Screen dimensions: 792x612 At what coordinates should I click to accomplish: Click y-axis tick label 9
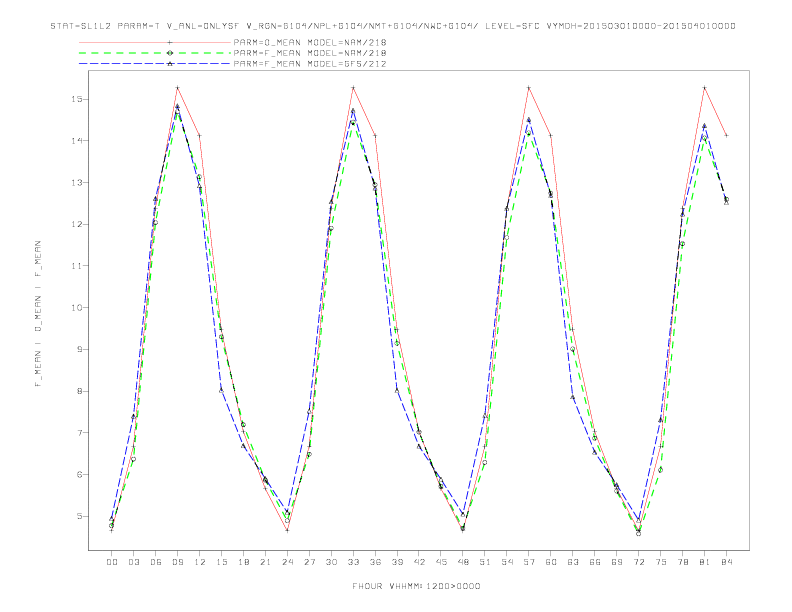pos(80,349)
